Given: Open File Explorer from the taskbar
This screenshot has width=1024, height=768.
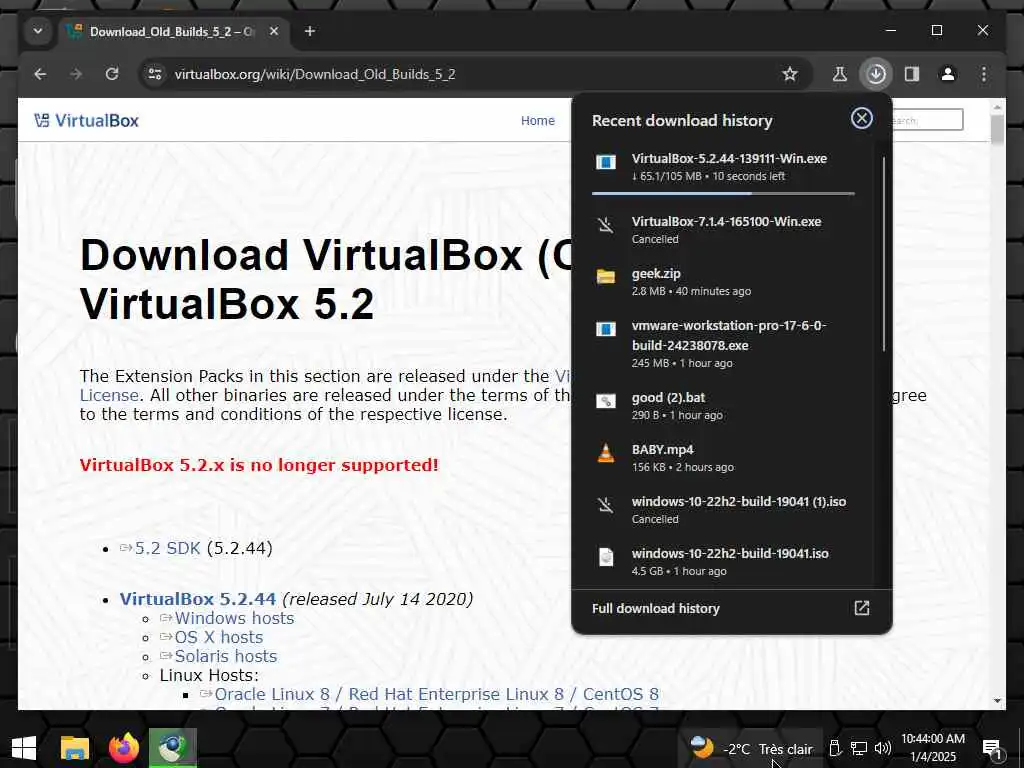Looking at the screenshot, I should pos(74,748).
